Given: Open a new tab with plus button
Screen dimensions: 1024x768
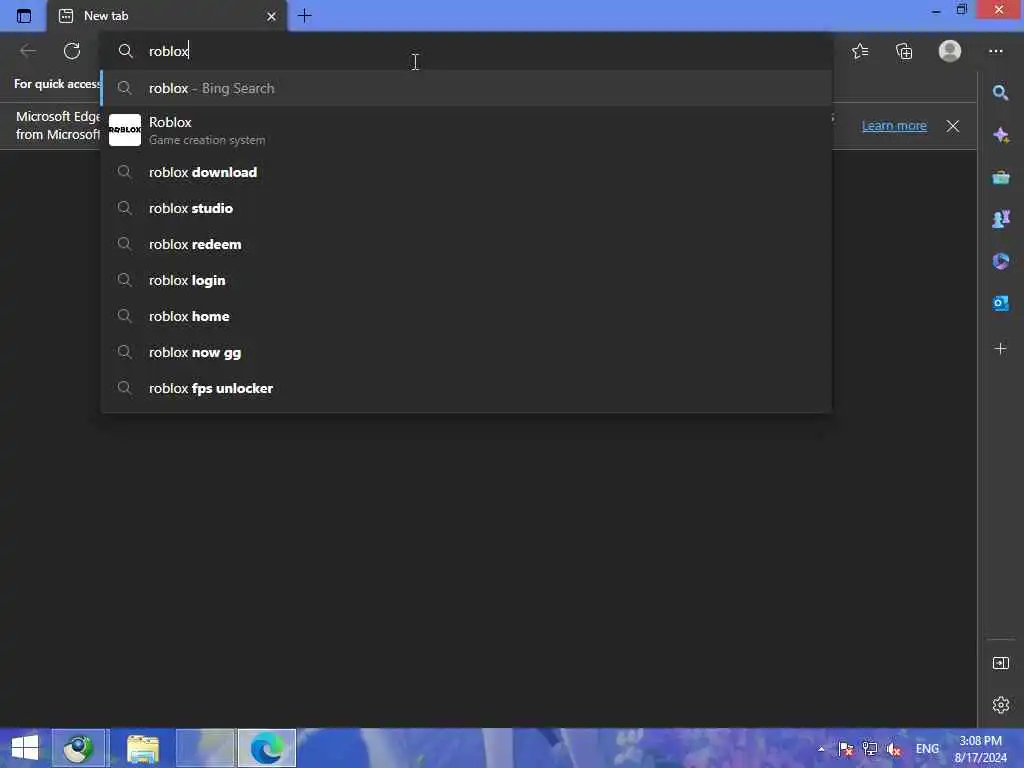Looking at the screenshot, I should tap(304, 16).
